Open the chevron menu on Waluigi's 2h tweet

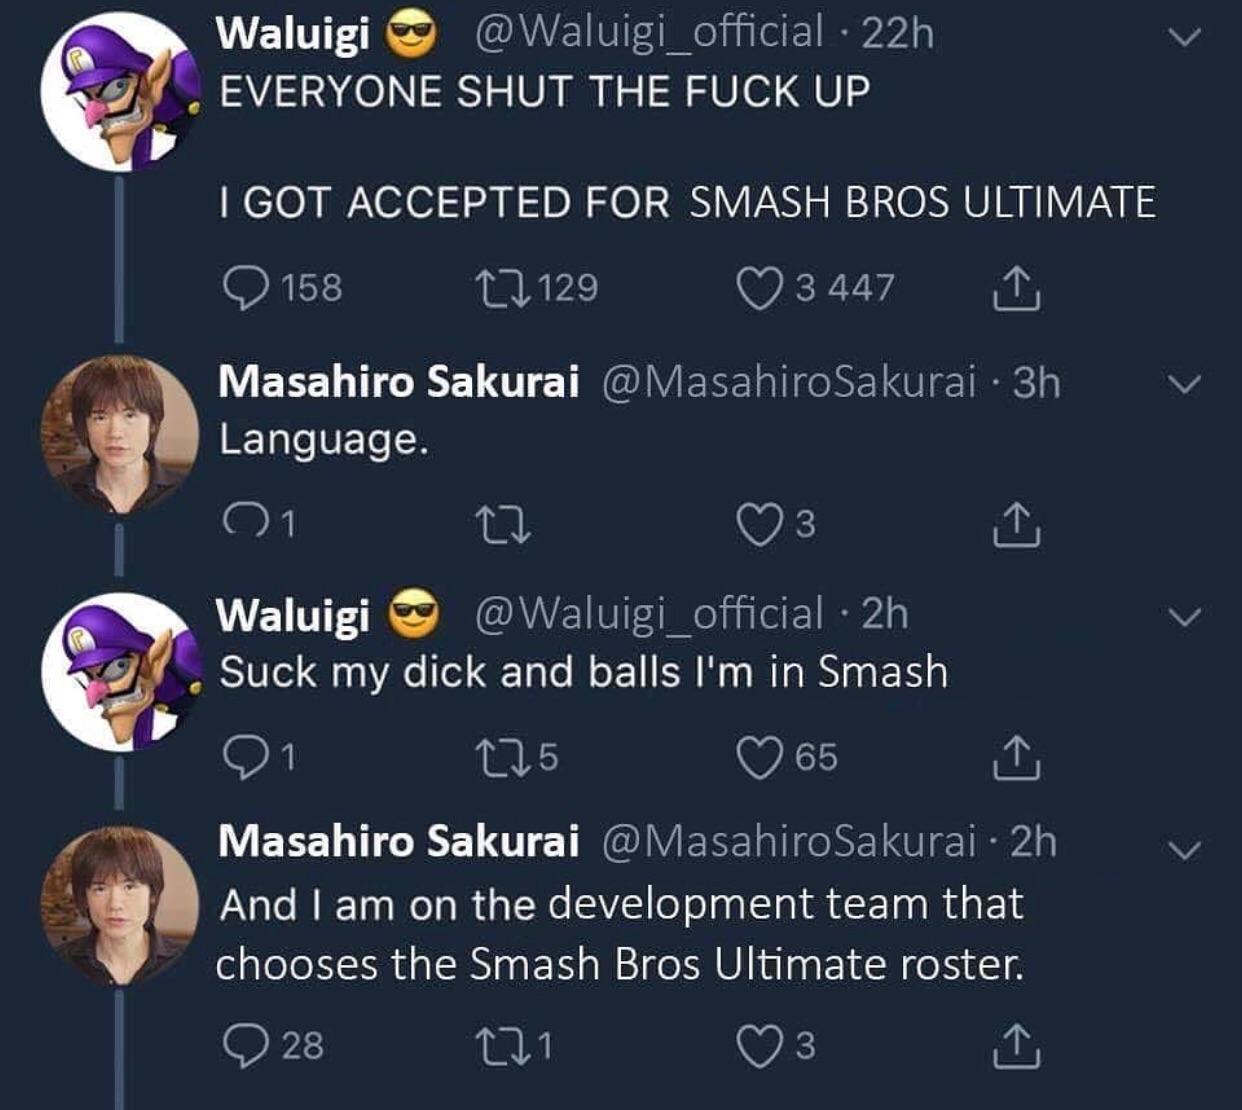[1186, 617]
